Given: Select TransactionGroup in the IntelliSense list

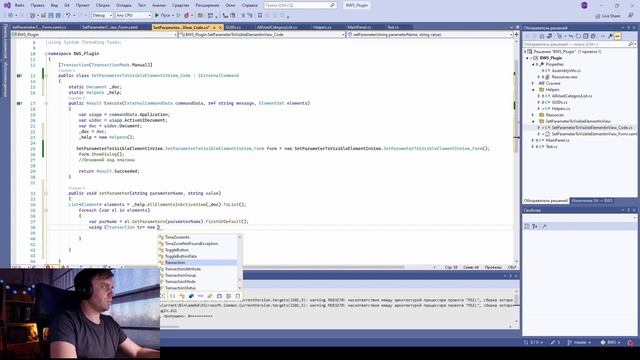Looking at the screenshot, I should click(x=198, y=275).
